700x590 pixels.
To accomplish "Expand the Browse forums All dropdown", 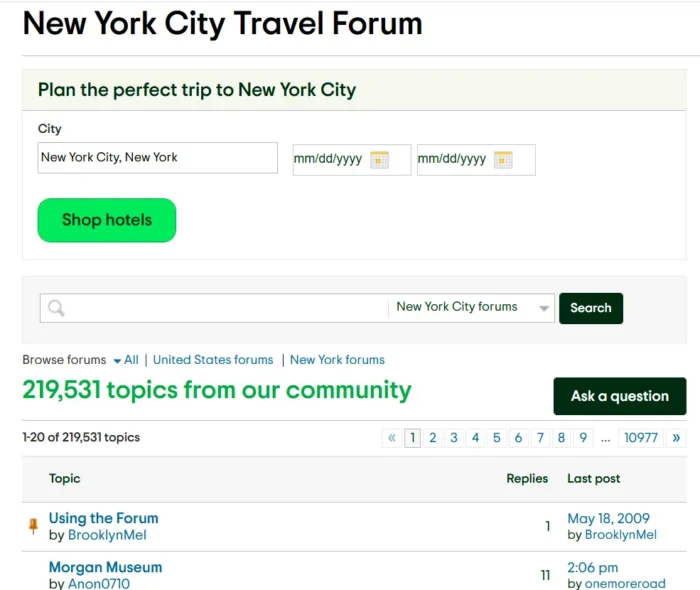I will point(126,360).
